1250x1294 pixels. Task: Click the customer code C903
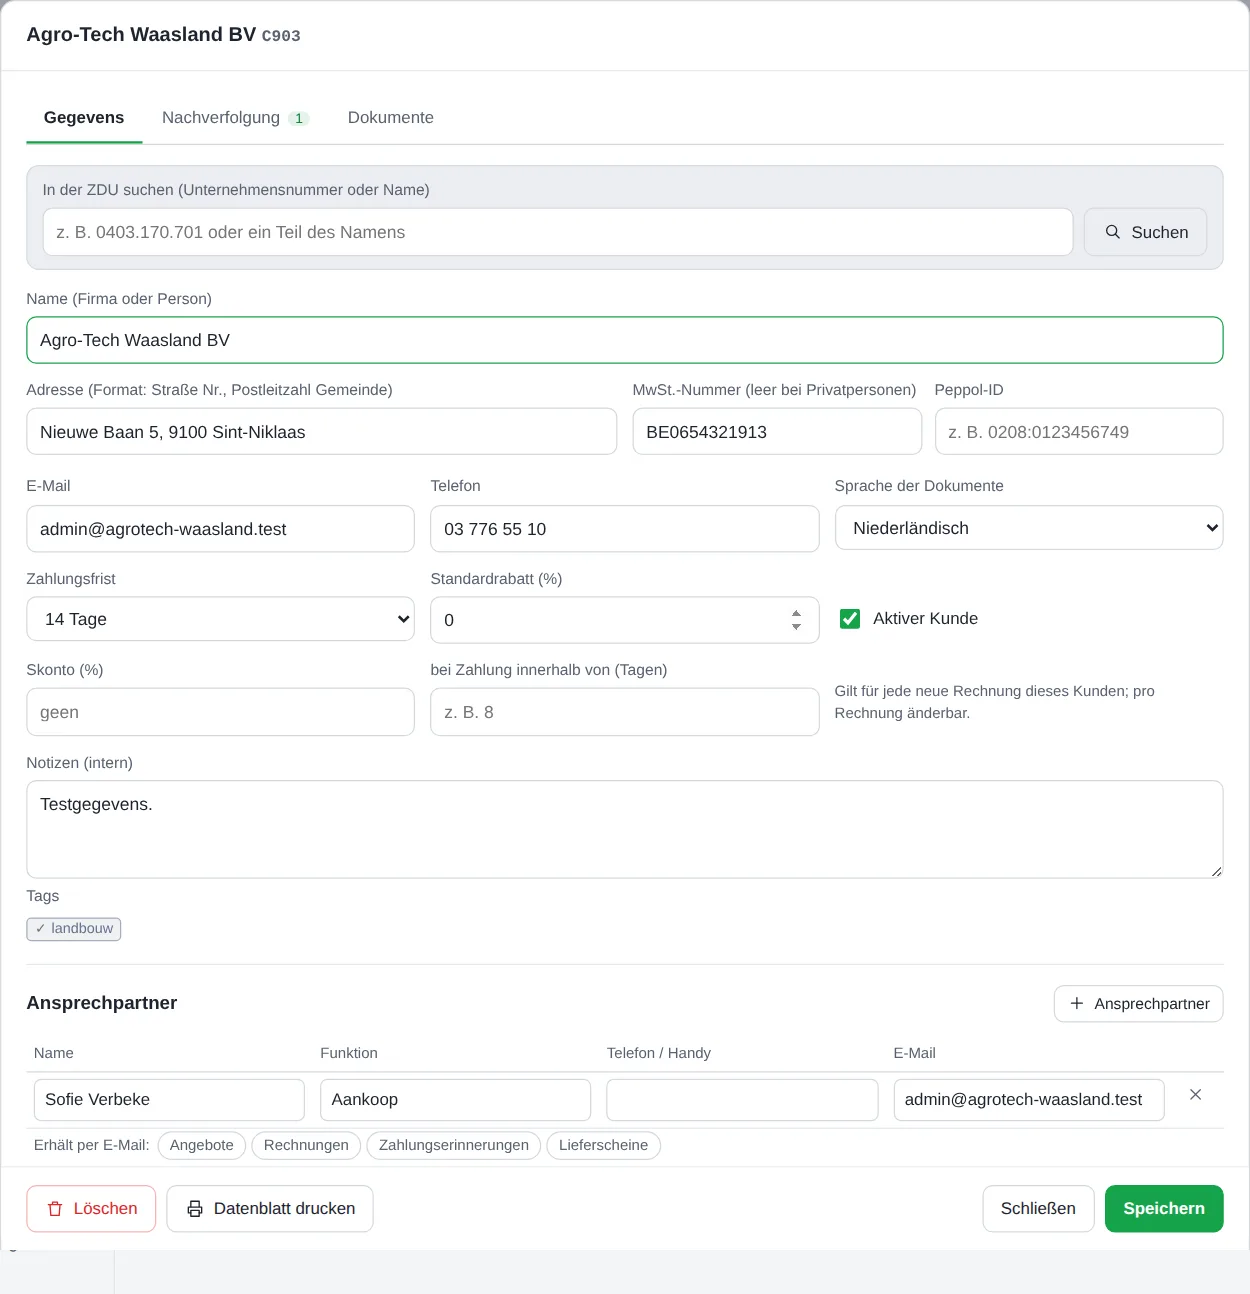click(281, 36)
